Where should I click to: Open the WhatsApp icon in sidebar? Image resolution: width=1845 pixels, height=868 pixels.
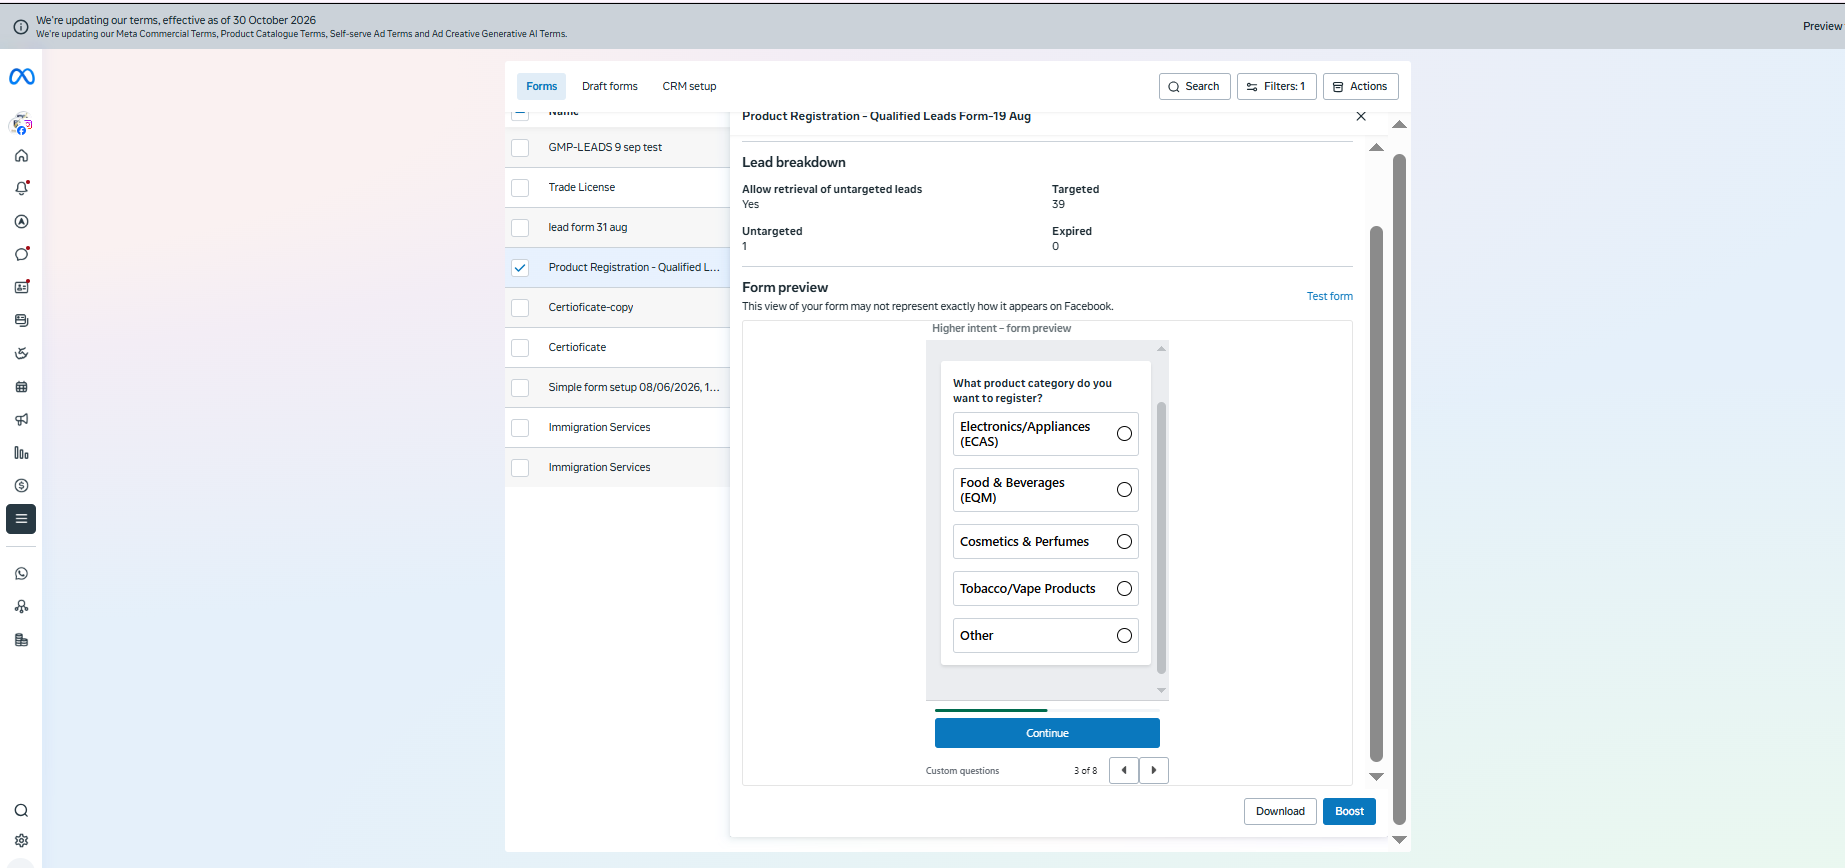pos(21,574)
